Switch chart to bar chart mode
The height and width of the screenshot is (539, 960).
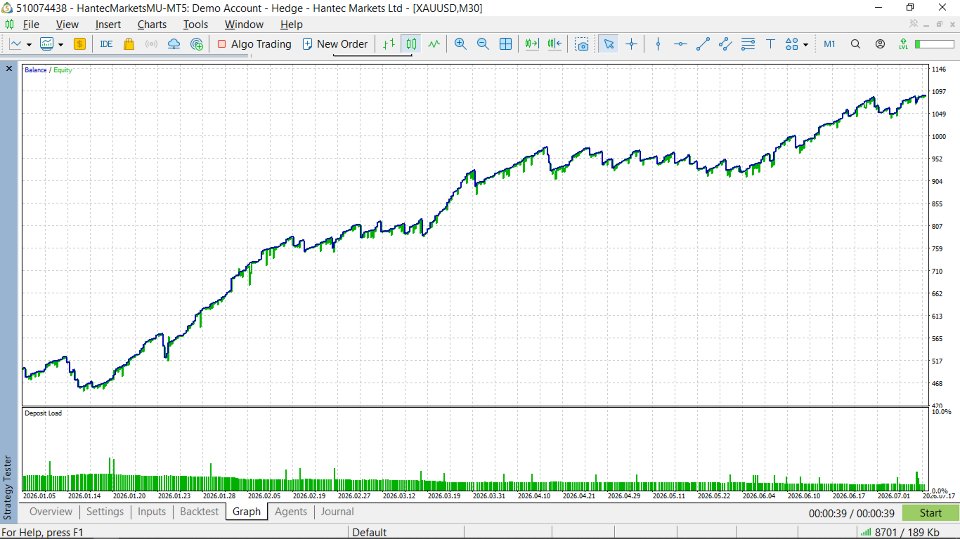pyautogui.click(x=389, y=44)
